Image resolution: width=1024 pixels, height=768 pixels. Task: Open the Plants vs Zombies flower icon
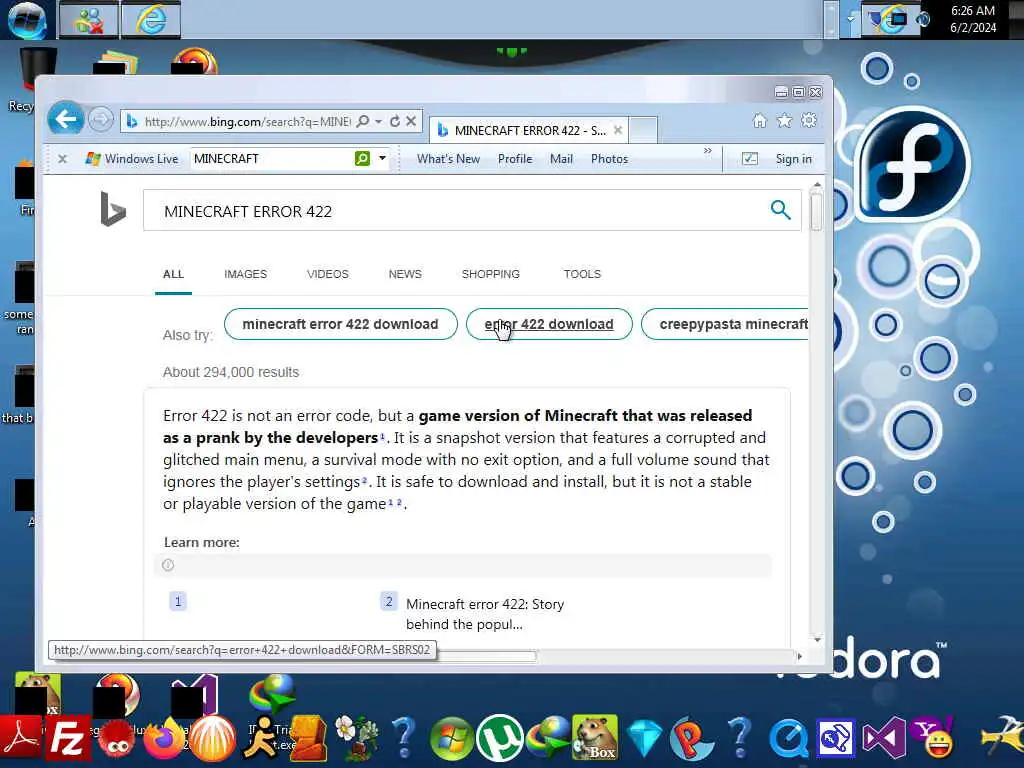pos(355,738)
